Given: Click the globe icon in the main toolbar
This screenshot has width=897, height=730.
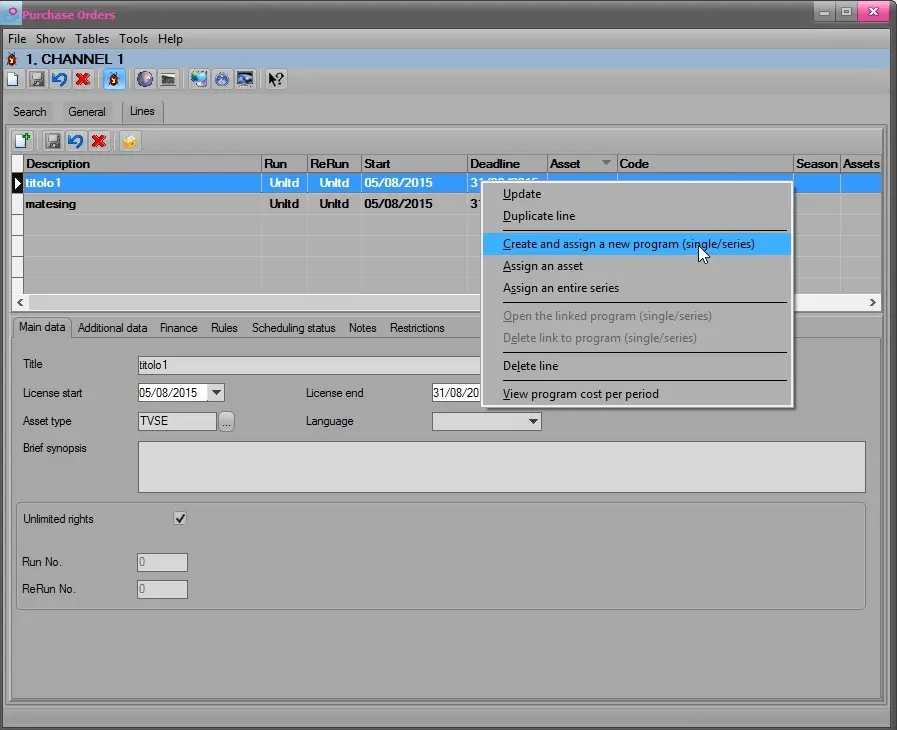Looking at the screenshot, I should (145, 80).
